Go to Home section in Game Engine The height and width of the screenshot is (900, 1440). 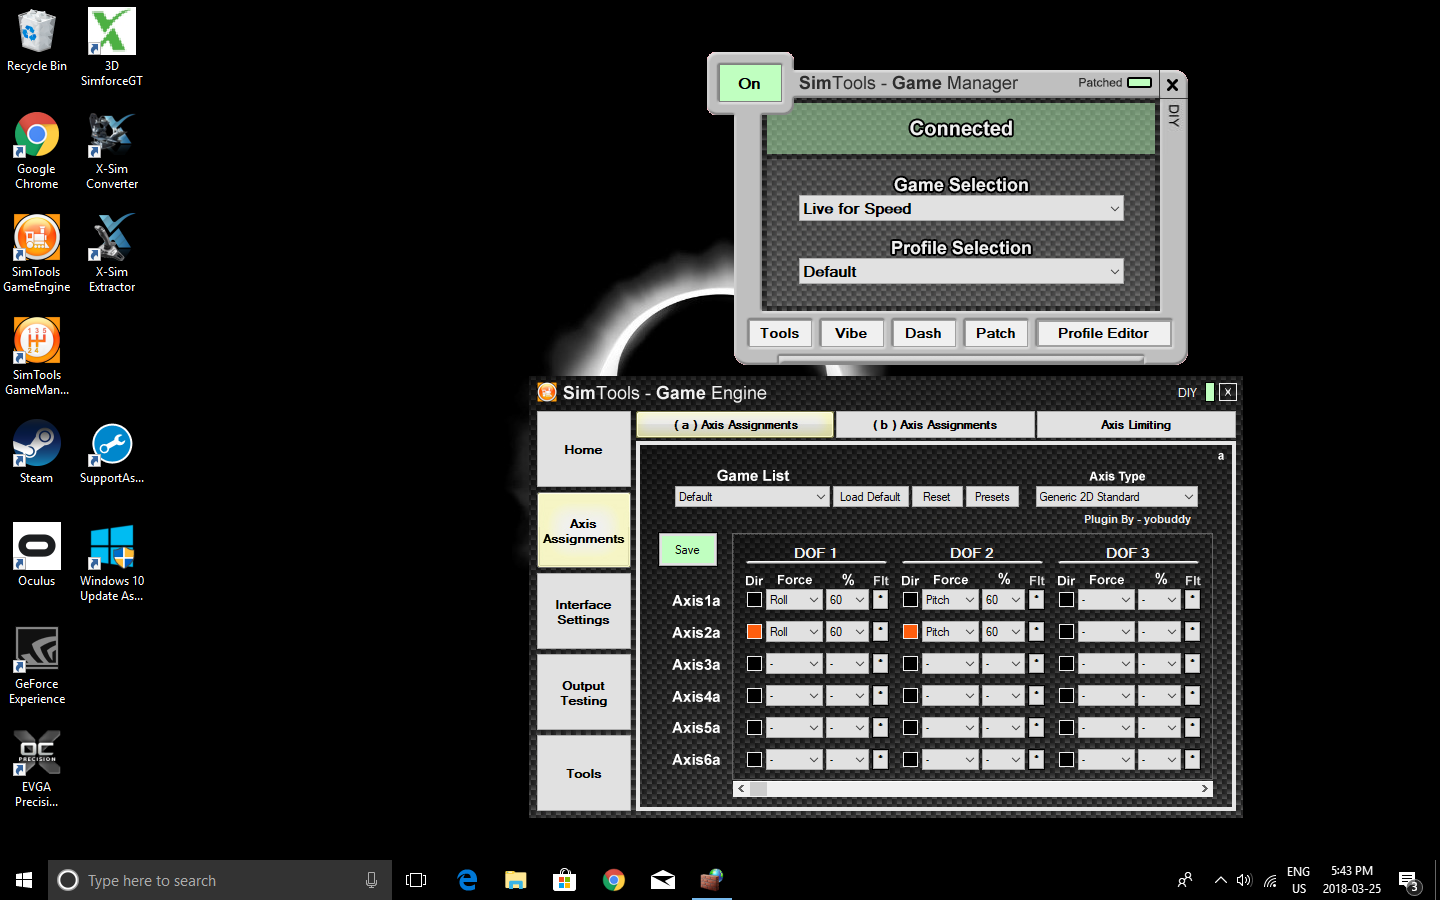(x=583, y=450)
